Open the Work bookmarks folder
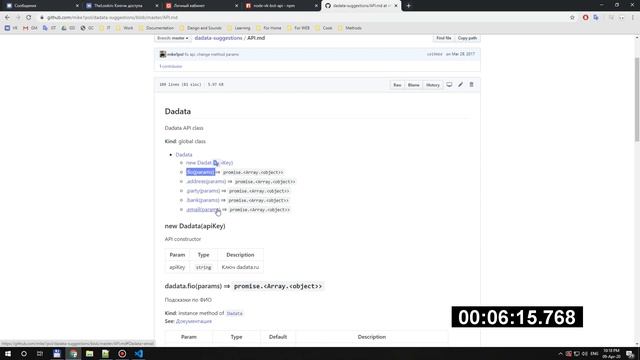Viewport: 640px width, 360px height. tap(124, 28)
